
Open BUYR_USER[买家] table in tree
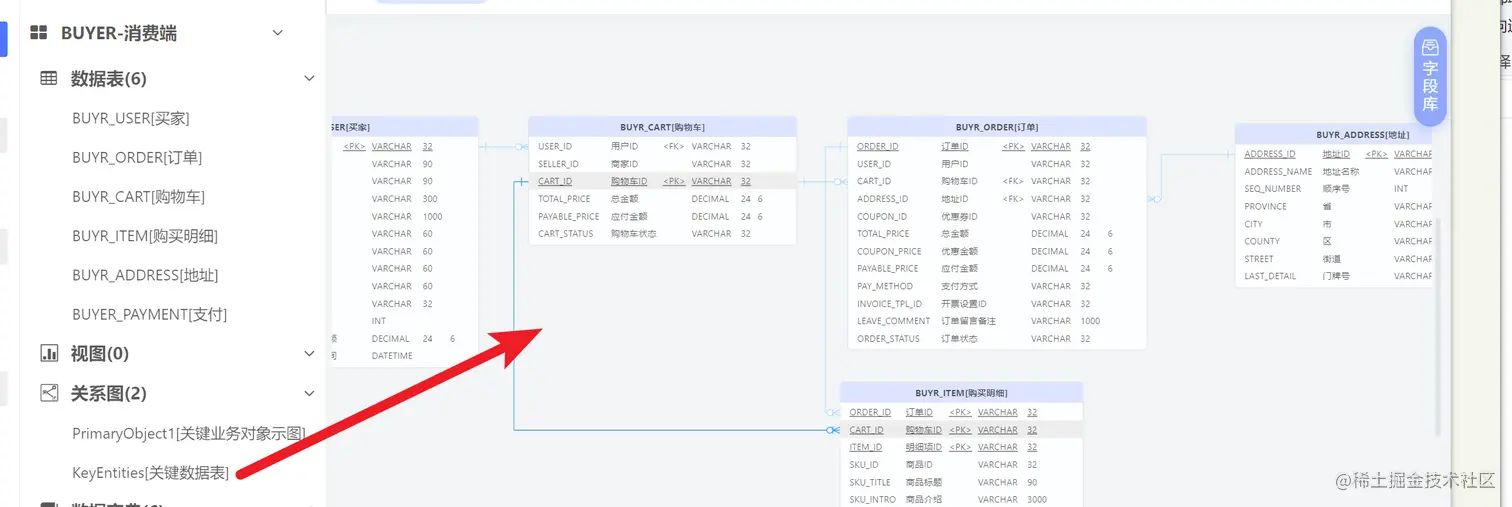131,118
